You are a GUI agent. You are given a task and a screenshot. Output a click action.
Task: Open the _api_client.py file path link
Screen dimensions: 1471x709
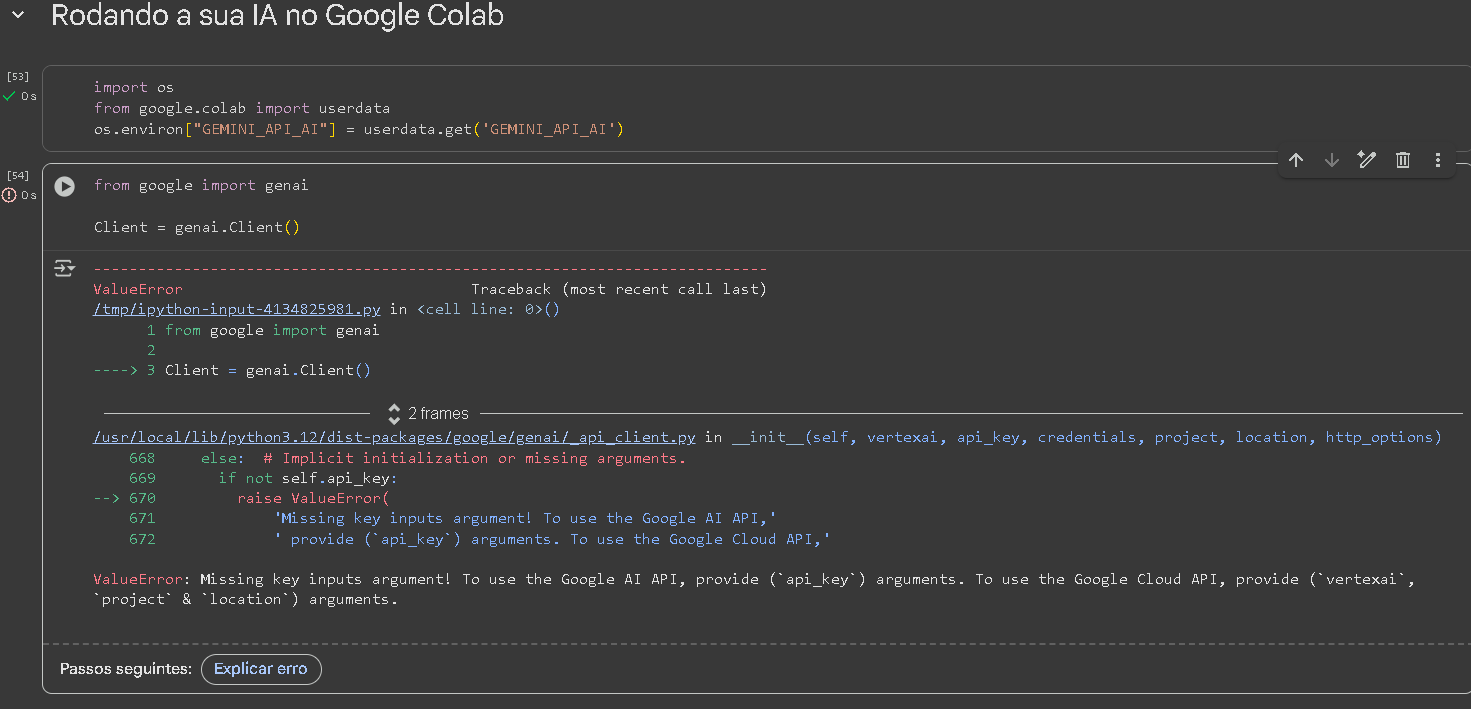coord(394,437)
